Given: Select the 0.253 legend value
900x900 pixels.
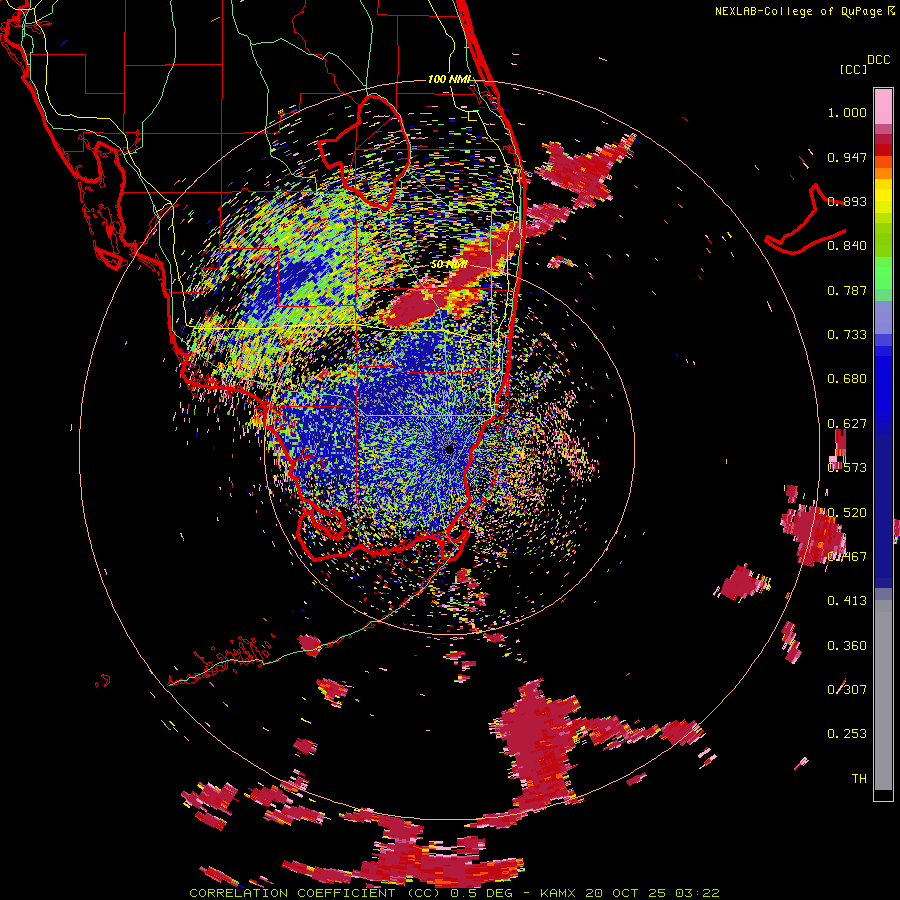Looking at the screenshot, I should pyautogui.click(x=847, y=734).
